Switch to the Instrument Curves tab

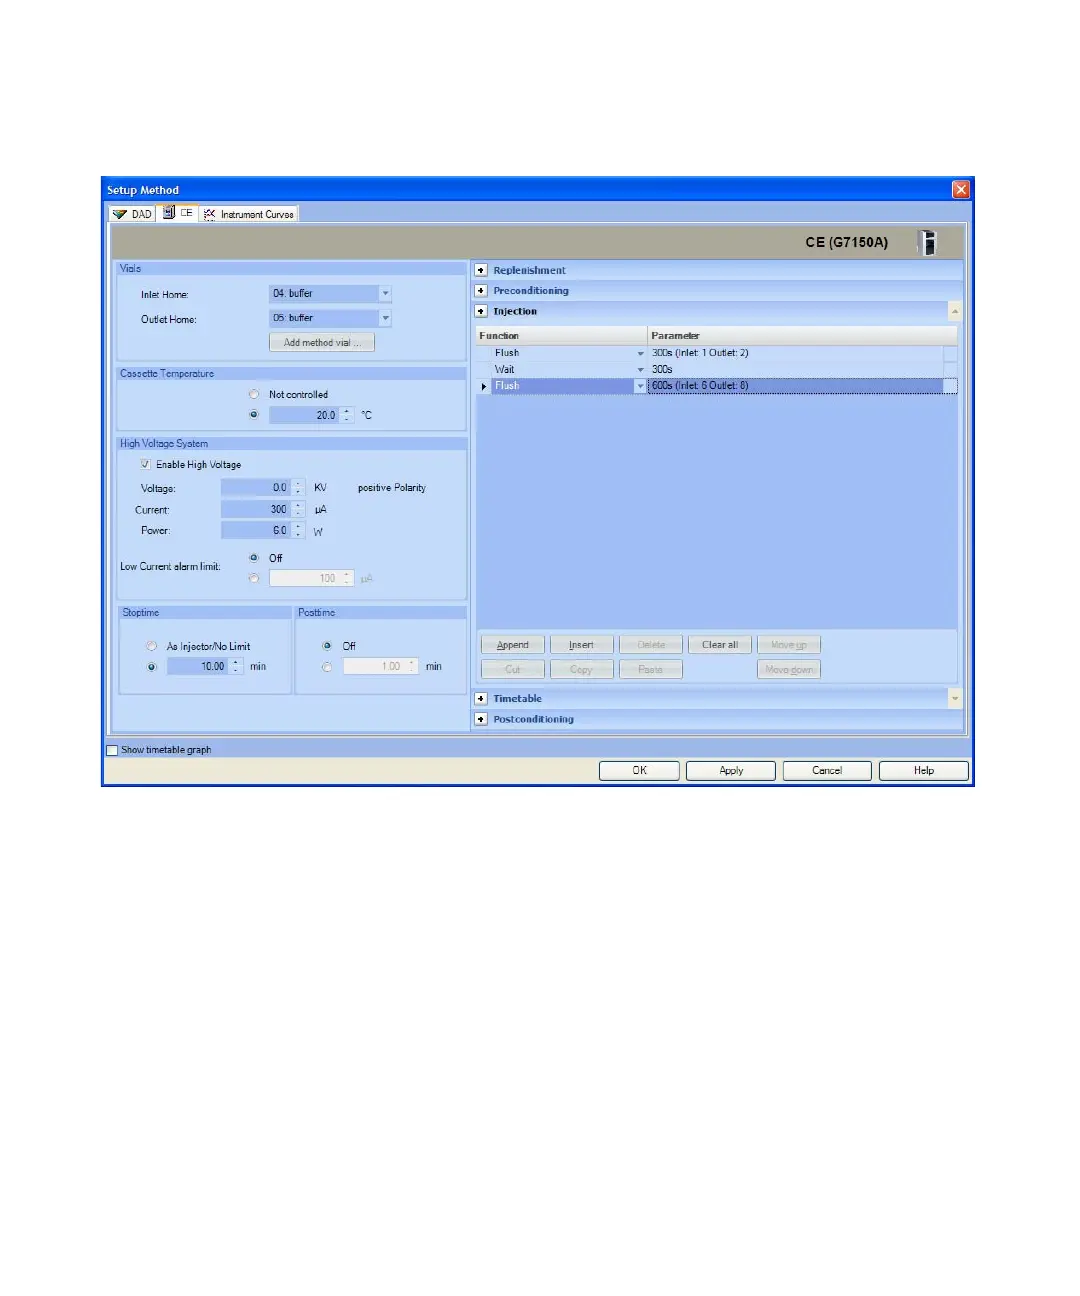249,214
